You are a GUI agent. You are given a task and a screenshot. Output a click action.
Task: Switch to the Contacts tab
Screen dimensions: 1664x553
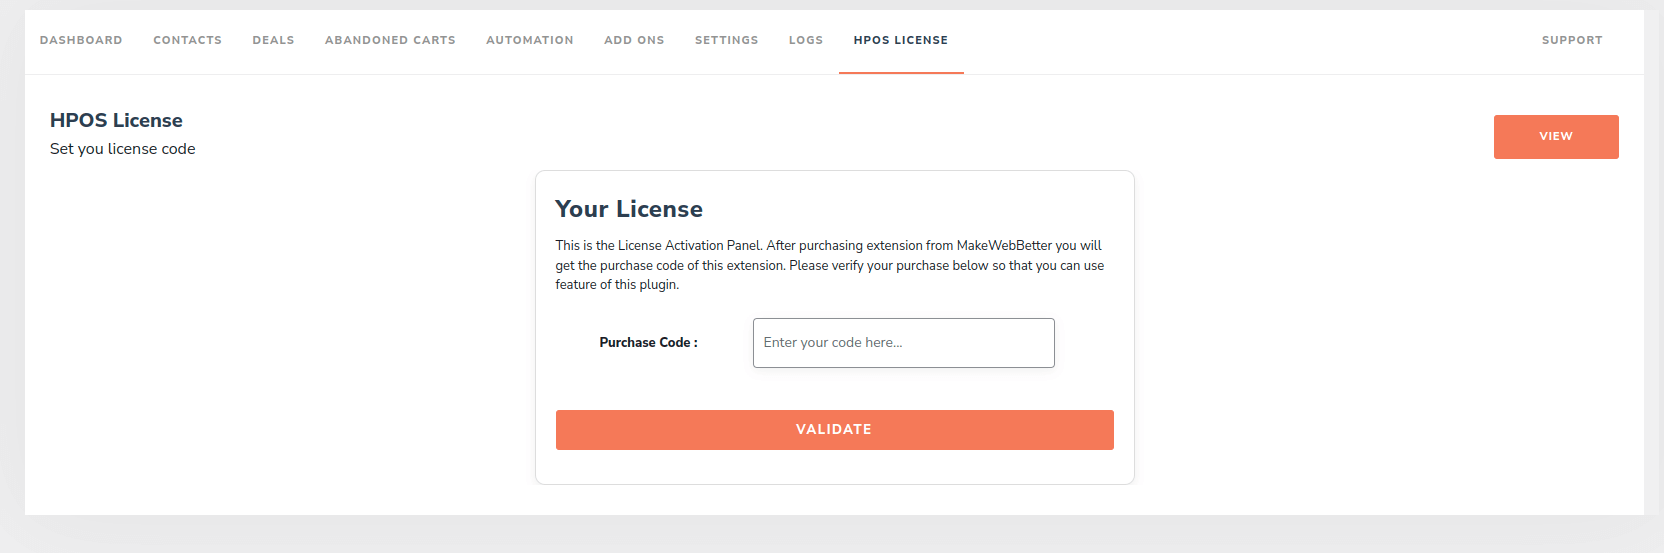pyautogui.click(x=187, y=40)
